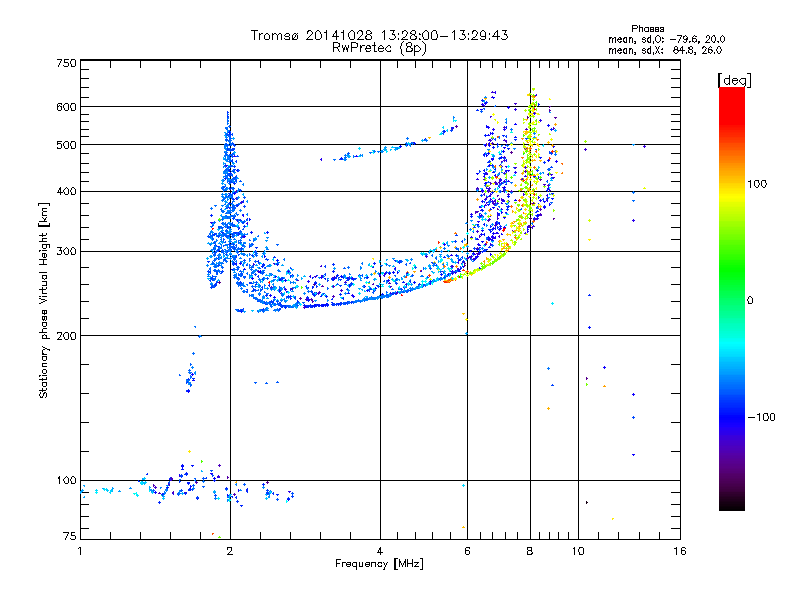Click the y-axis '600' tick label
The height and width of the screenshot is (600, 800).
point(66,107)
